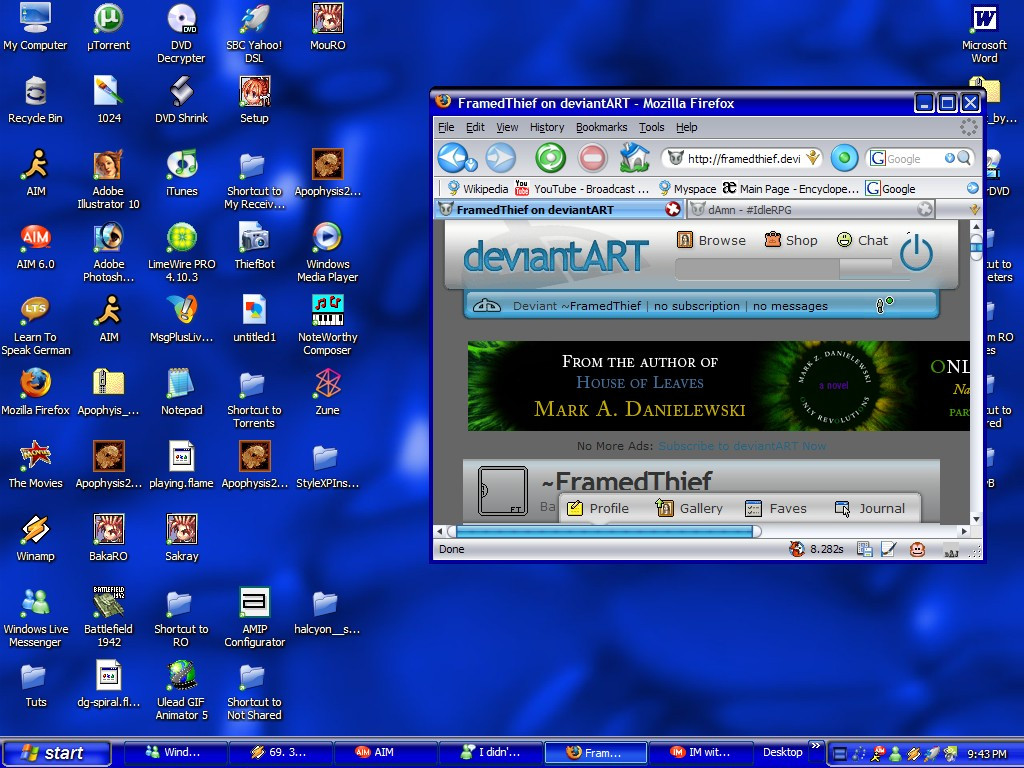Click the "no messages" text on deviantART bar
1024x768 pixels.
click(x=790, y=306)
